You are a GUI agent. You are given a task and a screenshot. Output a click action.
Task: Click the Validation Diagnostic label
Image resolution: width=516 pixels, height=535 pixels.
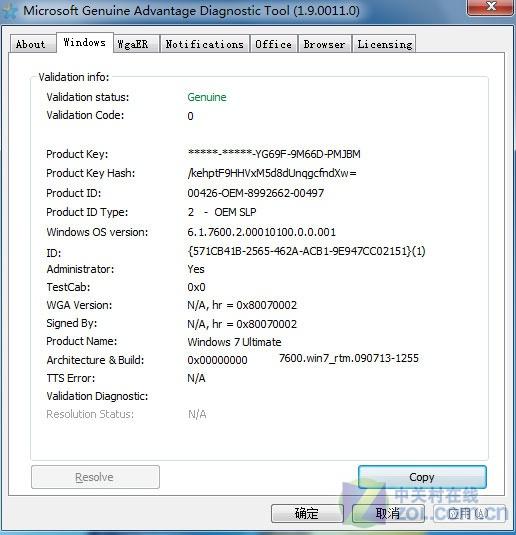[97, 396]
